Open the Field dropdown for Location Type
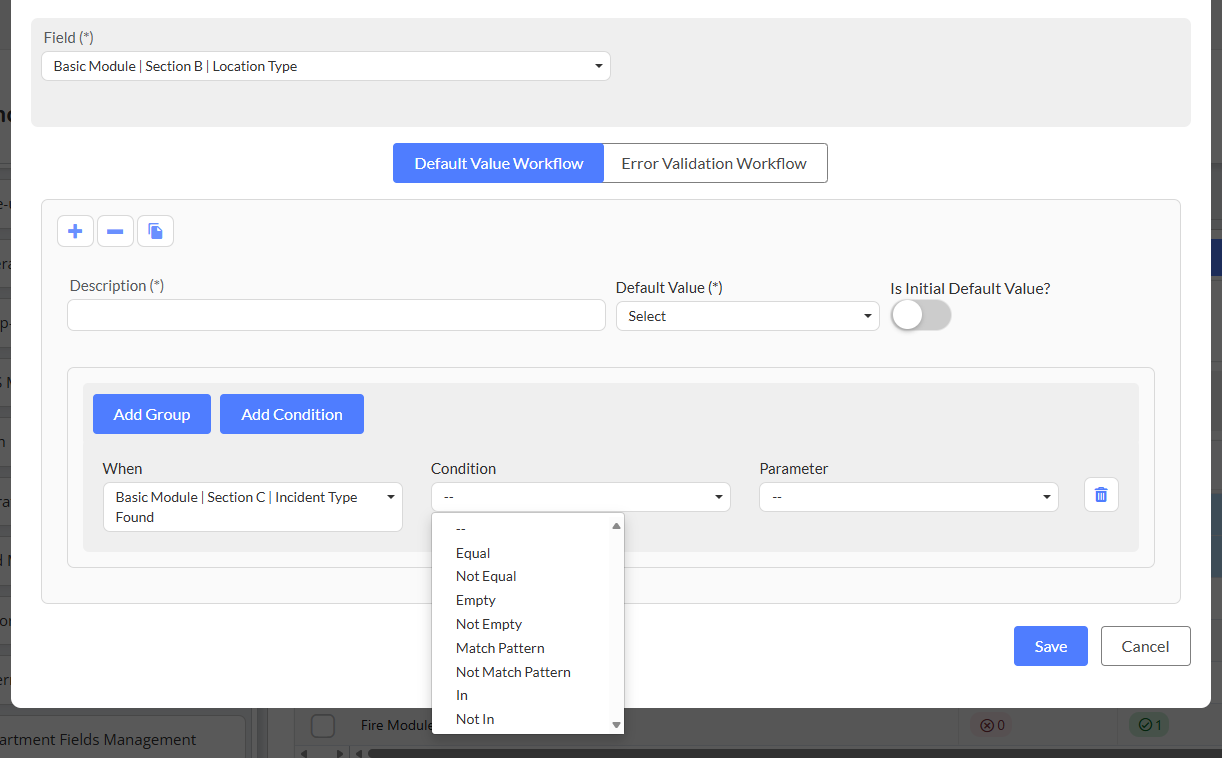Viewport: 1222px width, 758px height. pos(326,66)
